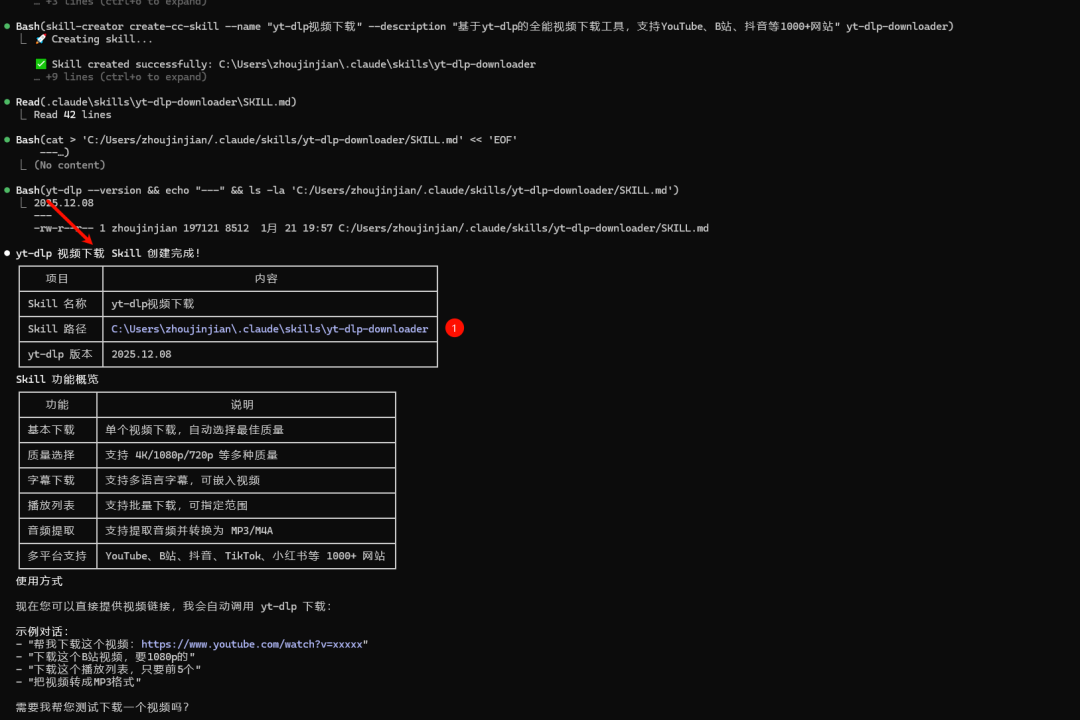Image resolution: width=1080 pixels, height=720 pixels.
Task: Click the rocket icon beside 'Creating skill...'
Action: pos(41,39)
